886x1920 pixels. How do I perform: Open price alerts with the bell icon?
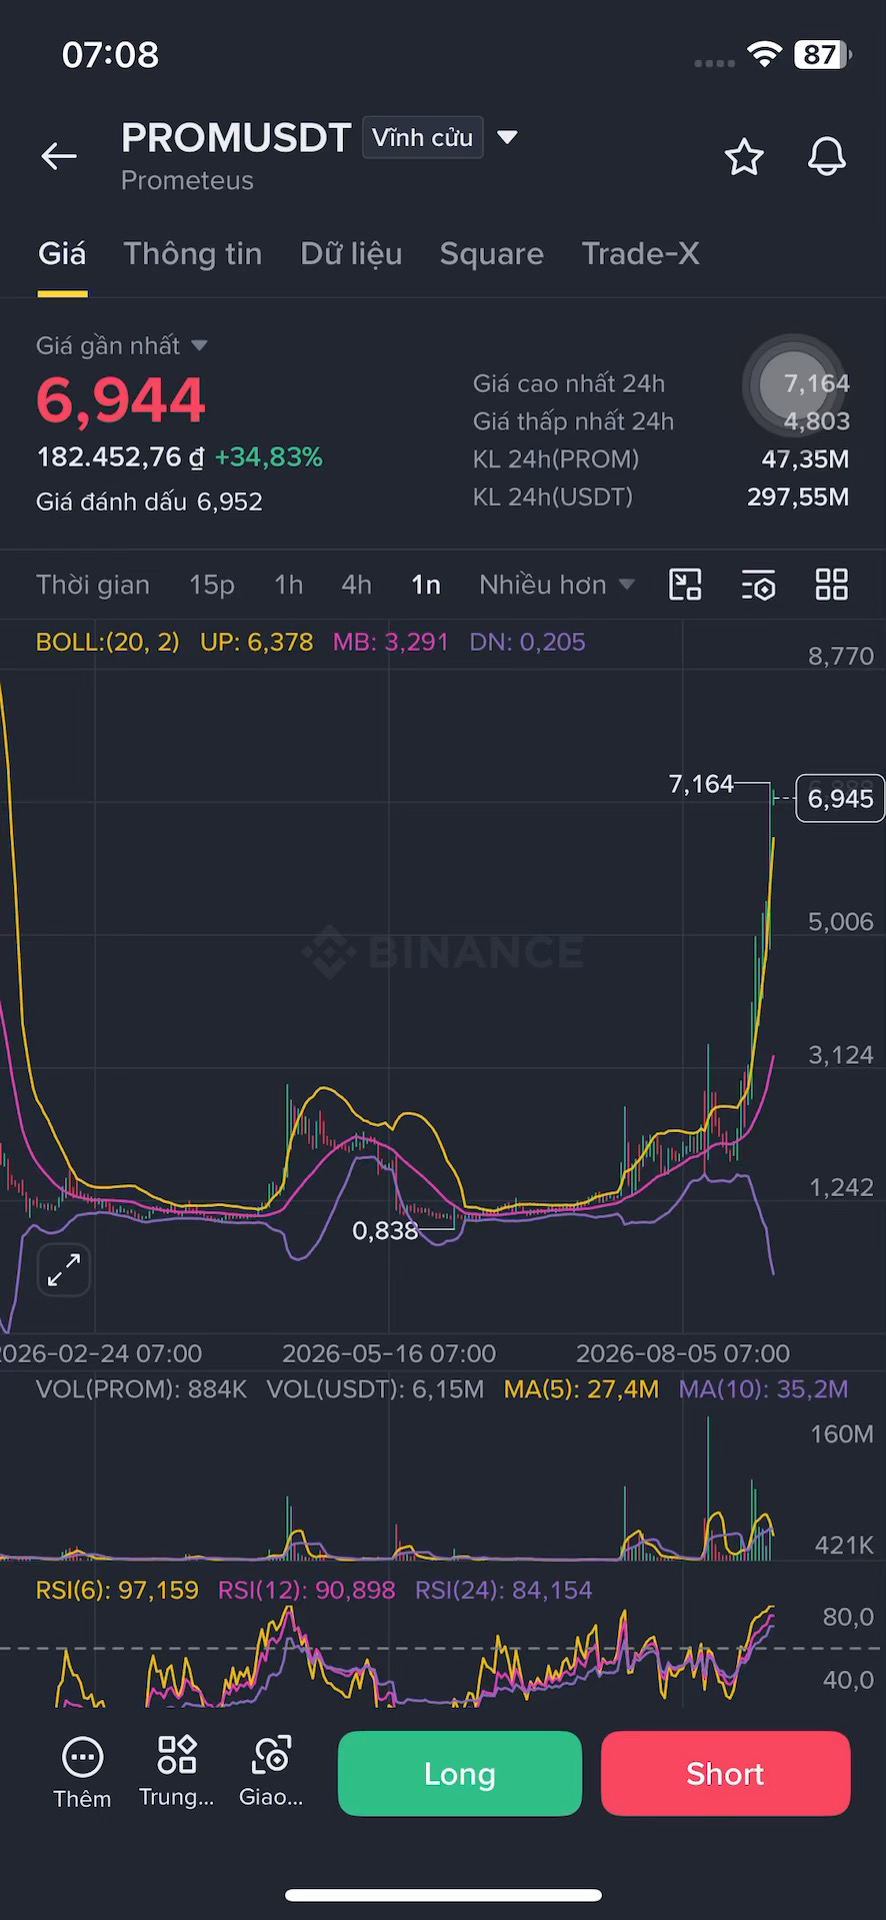pyautogui.click(x=827, y=157)
